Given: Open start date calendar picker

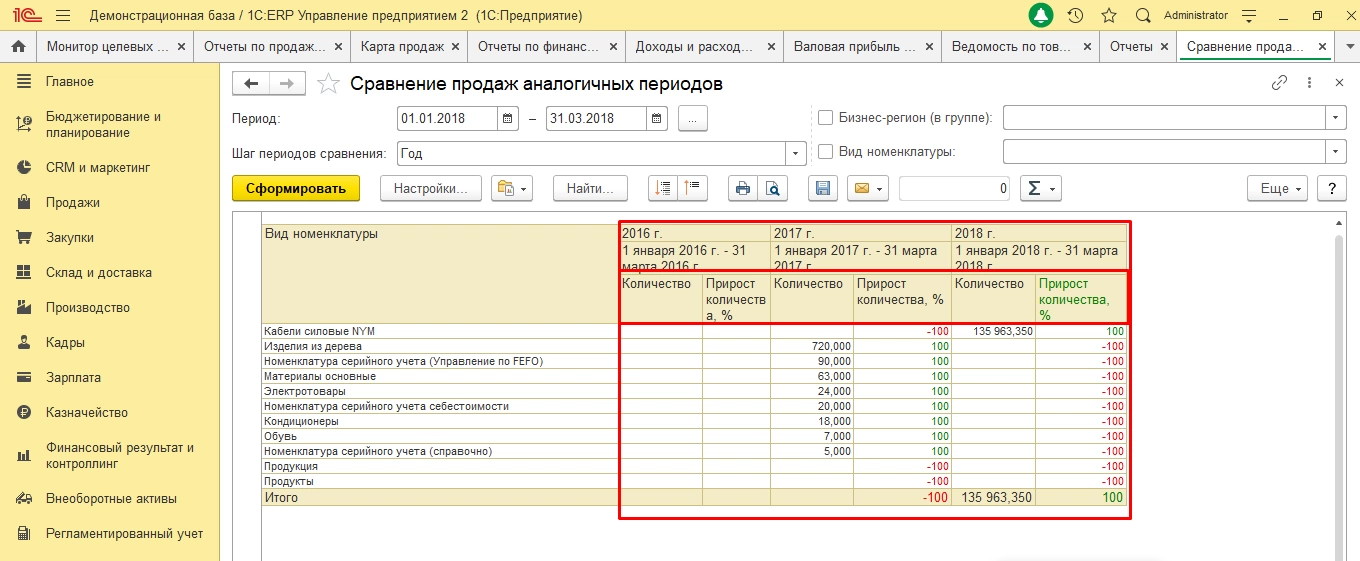Looking at the screenshot, I should click(x=508, y=119).
